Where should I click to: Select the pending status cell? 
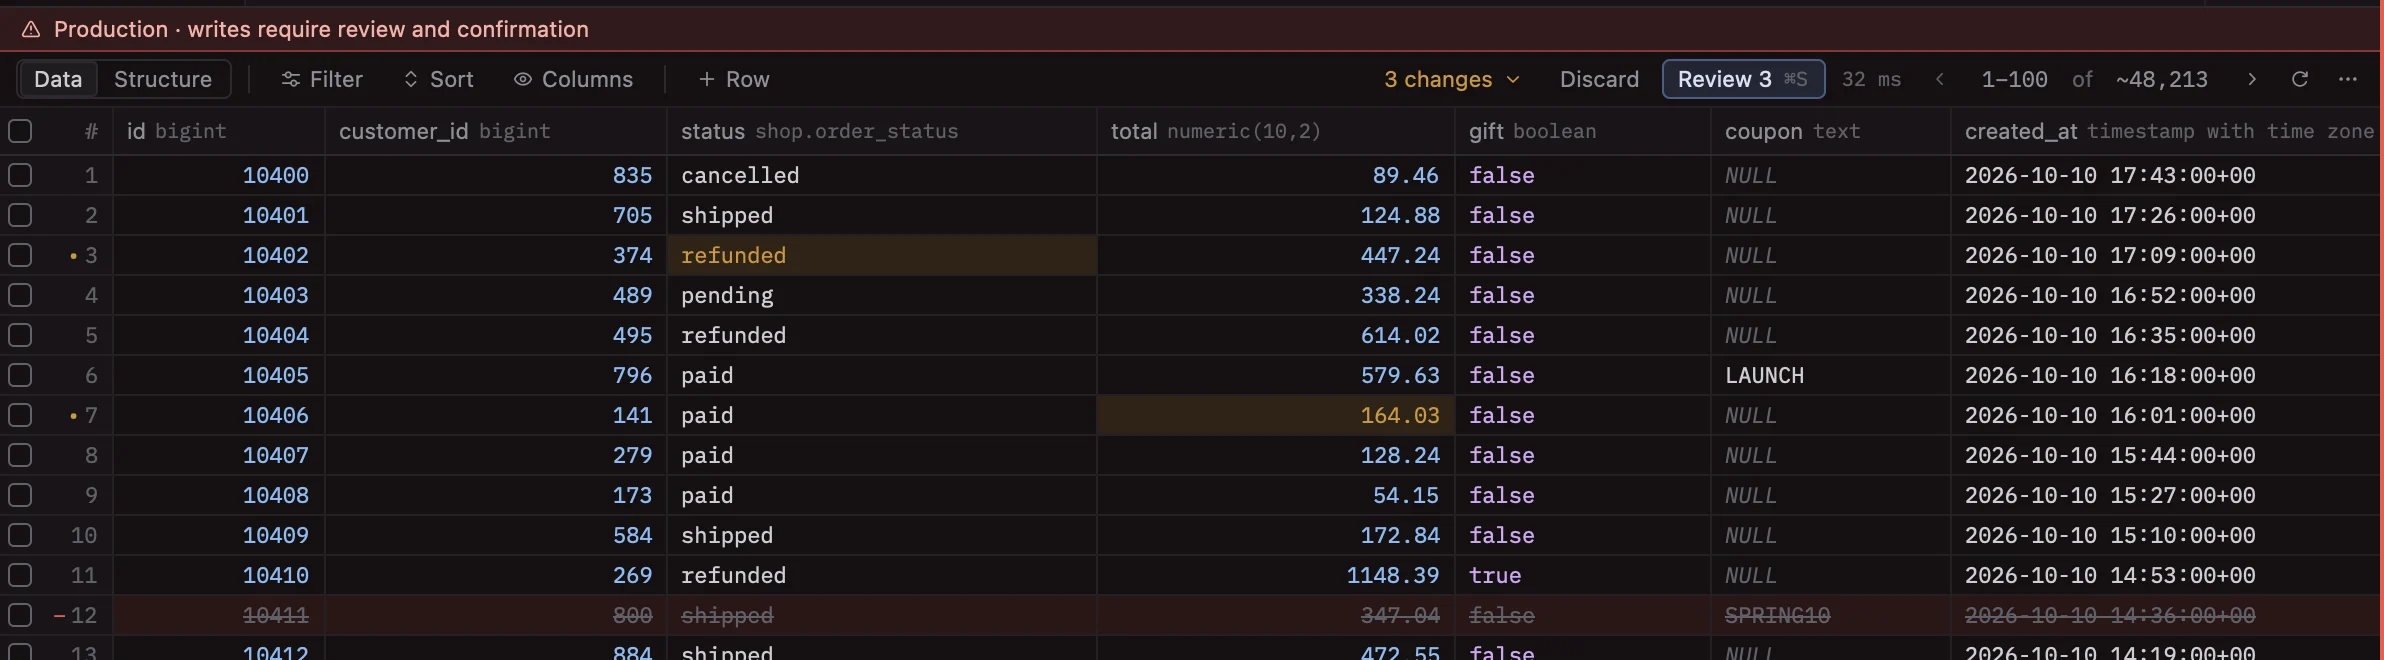pyautogui.click(x=882, y=295)
